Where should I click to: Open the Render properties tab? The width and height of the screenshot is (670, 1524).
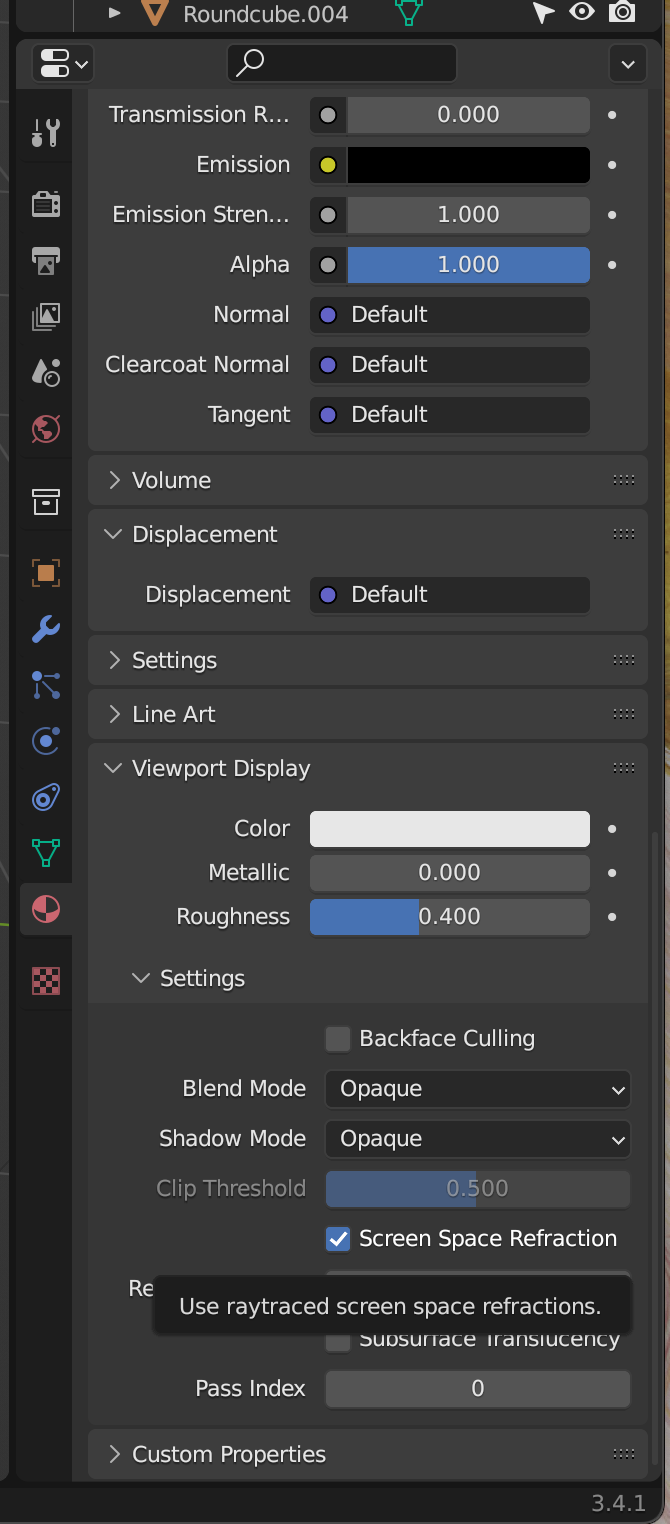46,204
